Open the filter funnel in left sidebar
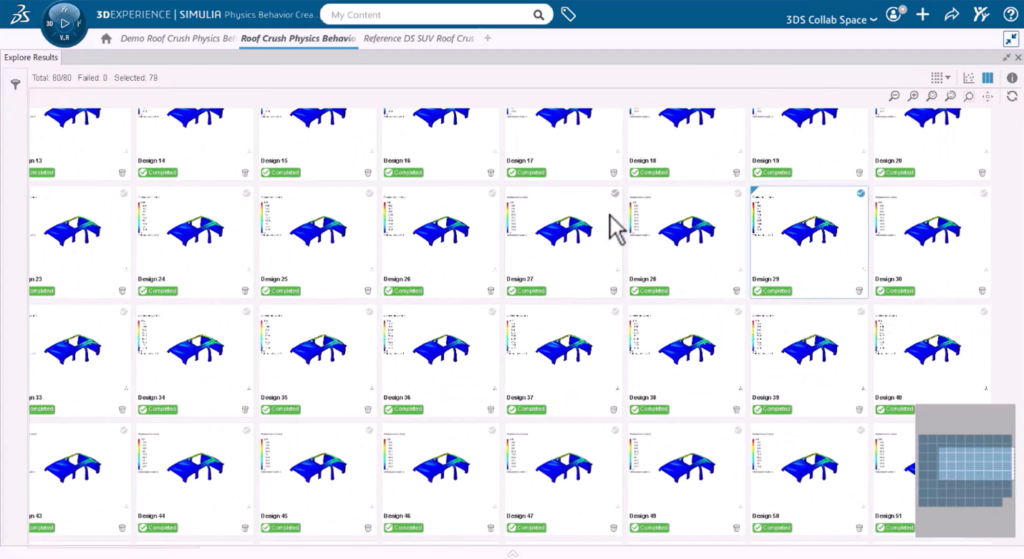Viewport: 1024px width, 559px height. (x=15, y=84)
